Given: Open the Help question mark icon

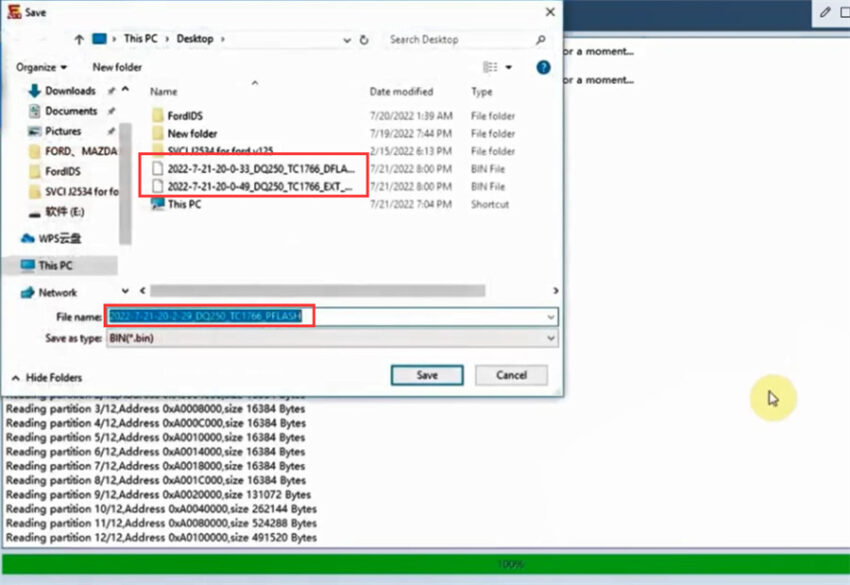Looking at the screenshot, I should tap(543, 67).
